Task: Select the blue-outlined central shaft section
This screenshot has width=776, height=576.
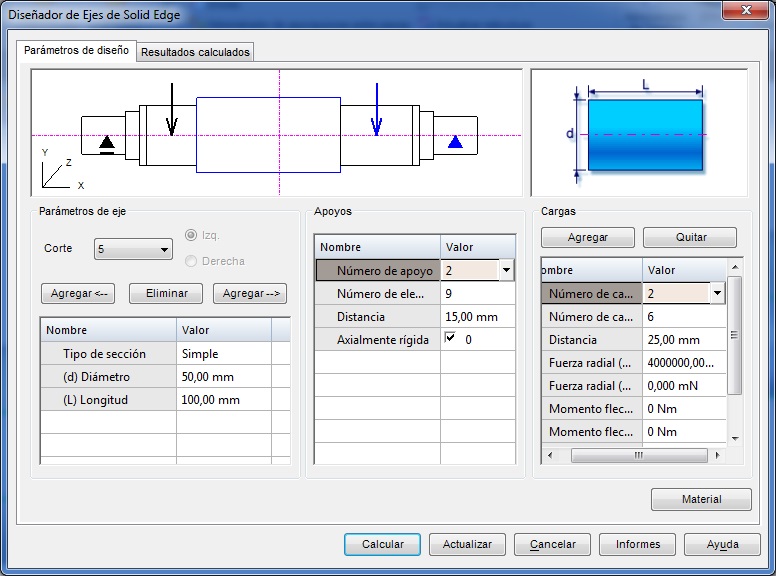Action: pyautogui.click(x=268, y=135)
